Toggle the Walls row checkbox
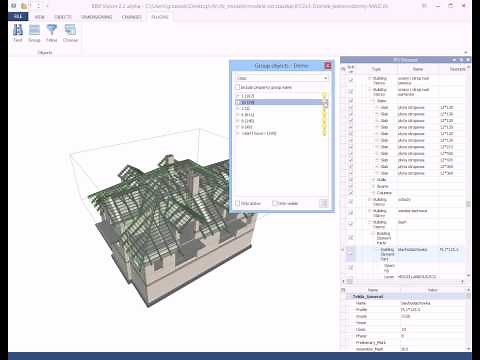The width and height of the screenshot is (480, 360). tap(350, 180)
